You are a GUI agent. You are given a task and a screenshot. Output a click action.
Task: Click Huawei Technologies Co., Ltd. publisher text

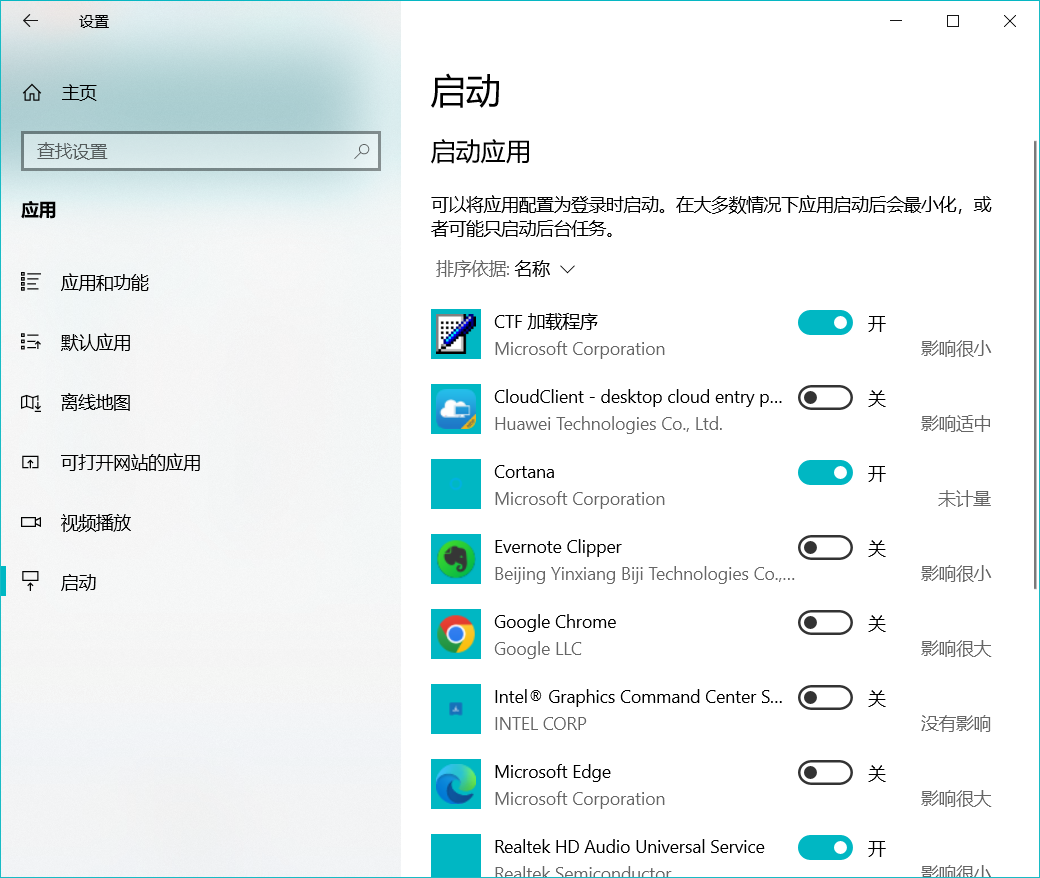tap(608, 424)
